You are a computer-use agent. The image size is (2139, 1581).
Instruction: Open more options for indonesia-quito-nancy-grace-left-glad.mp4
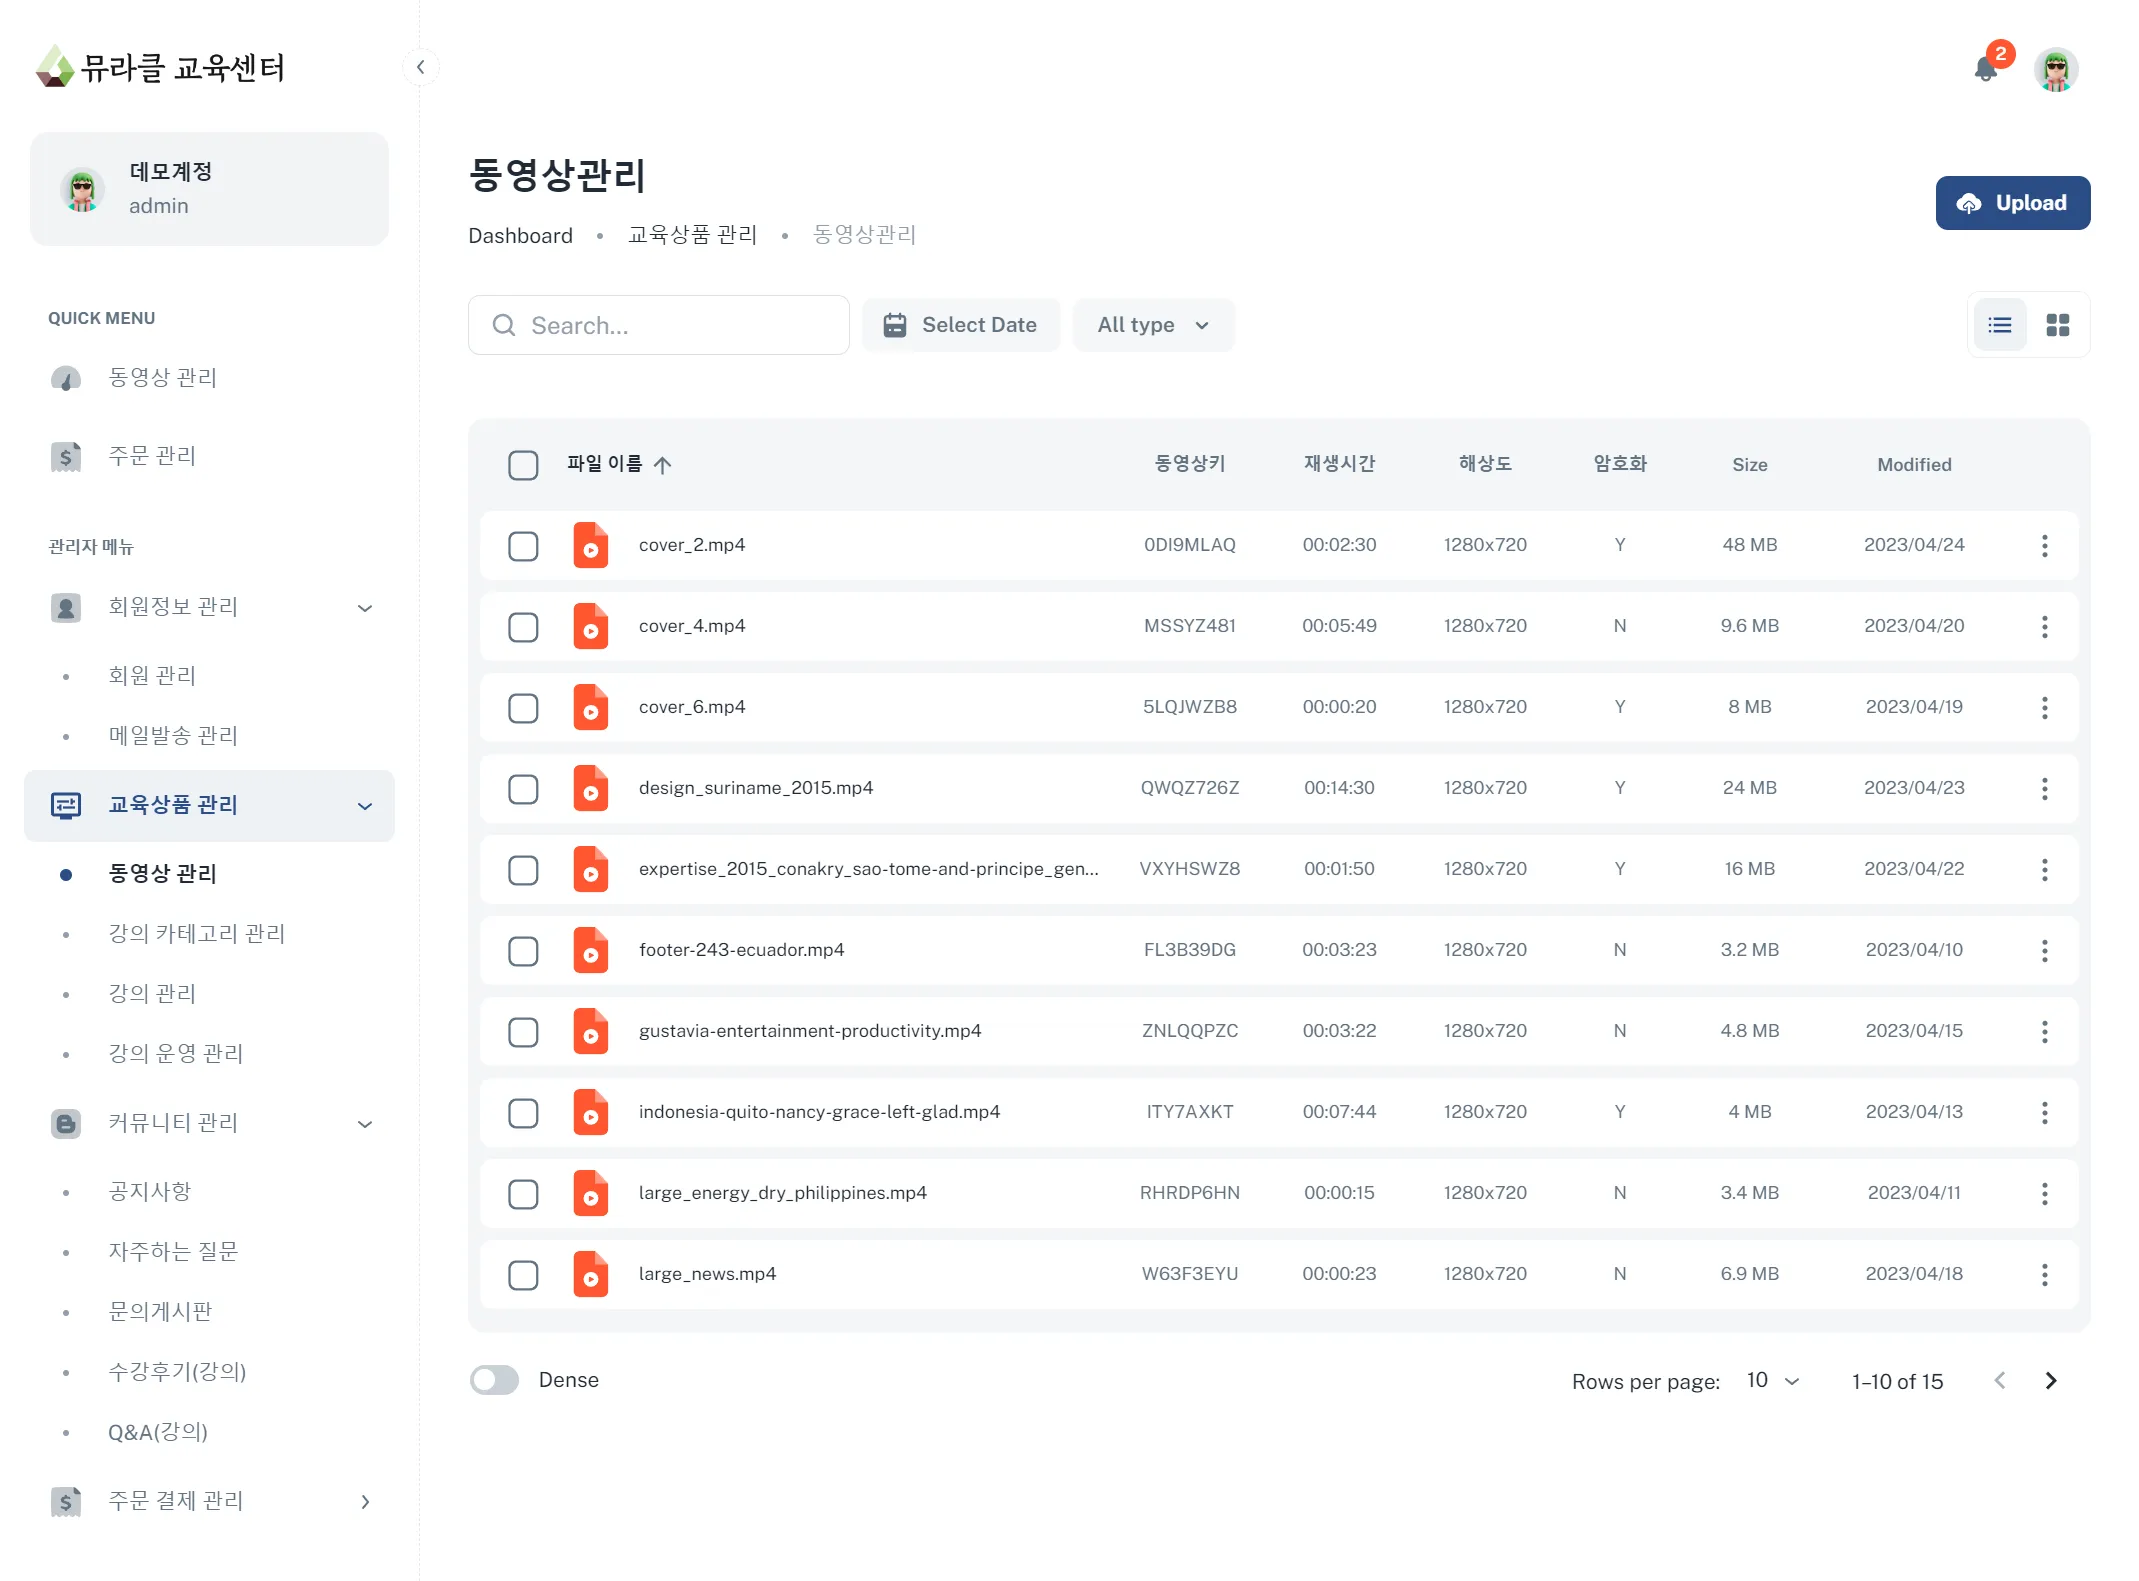point(2045,1112)
